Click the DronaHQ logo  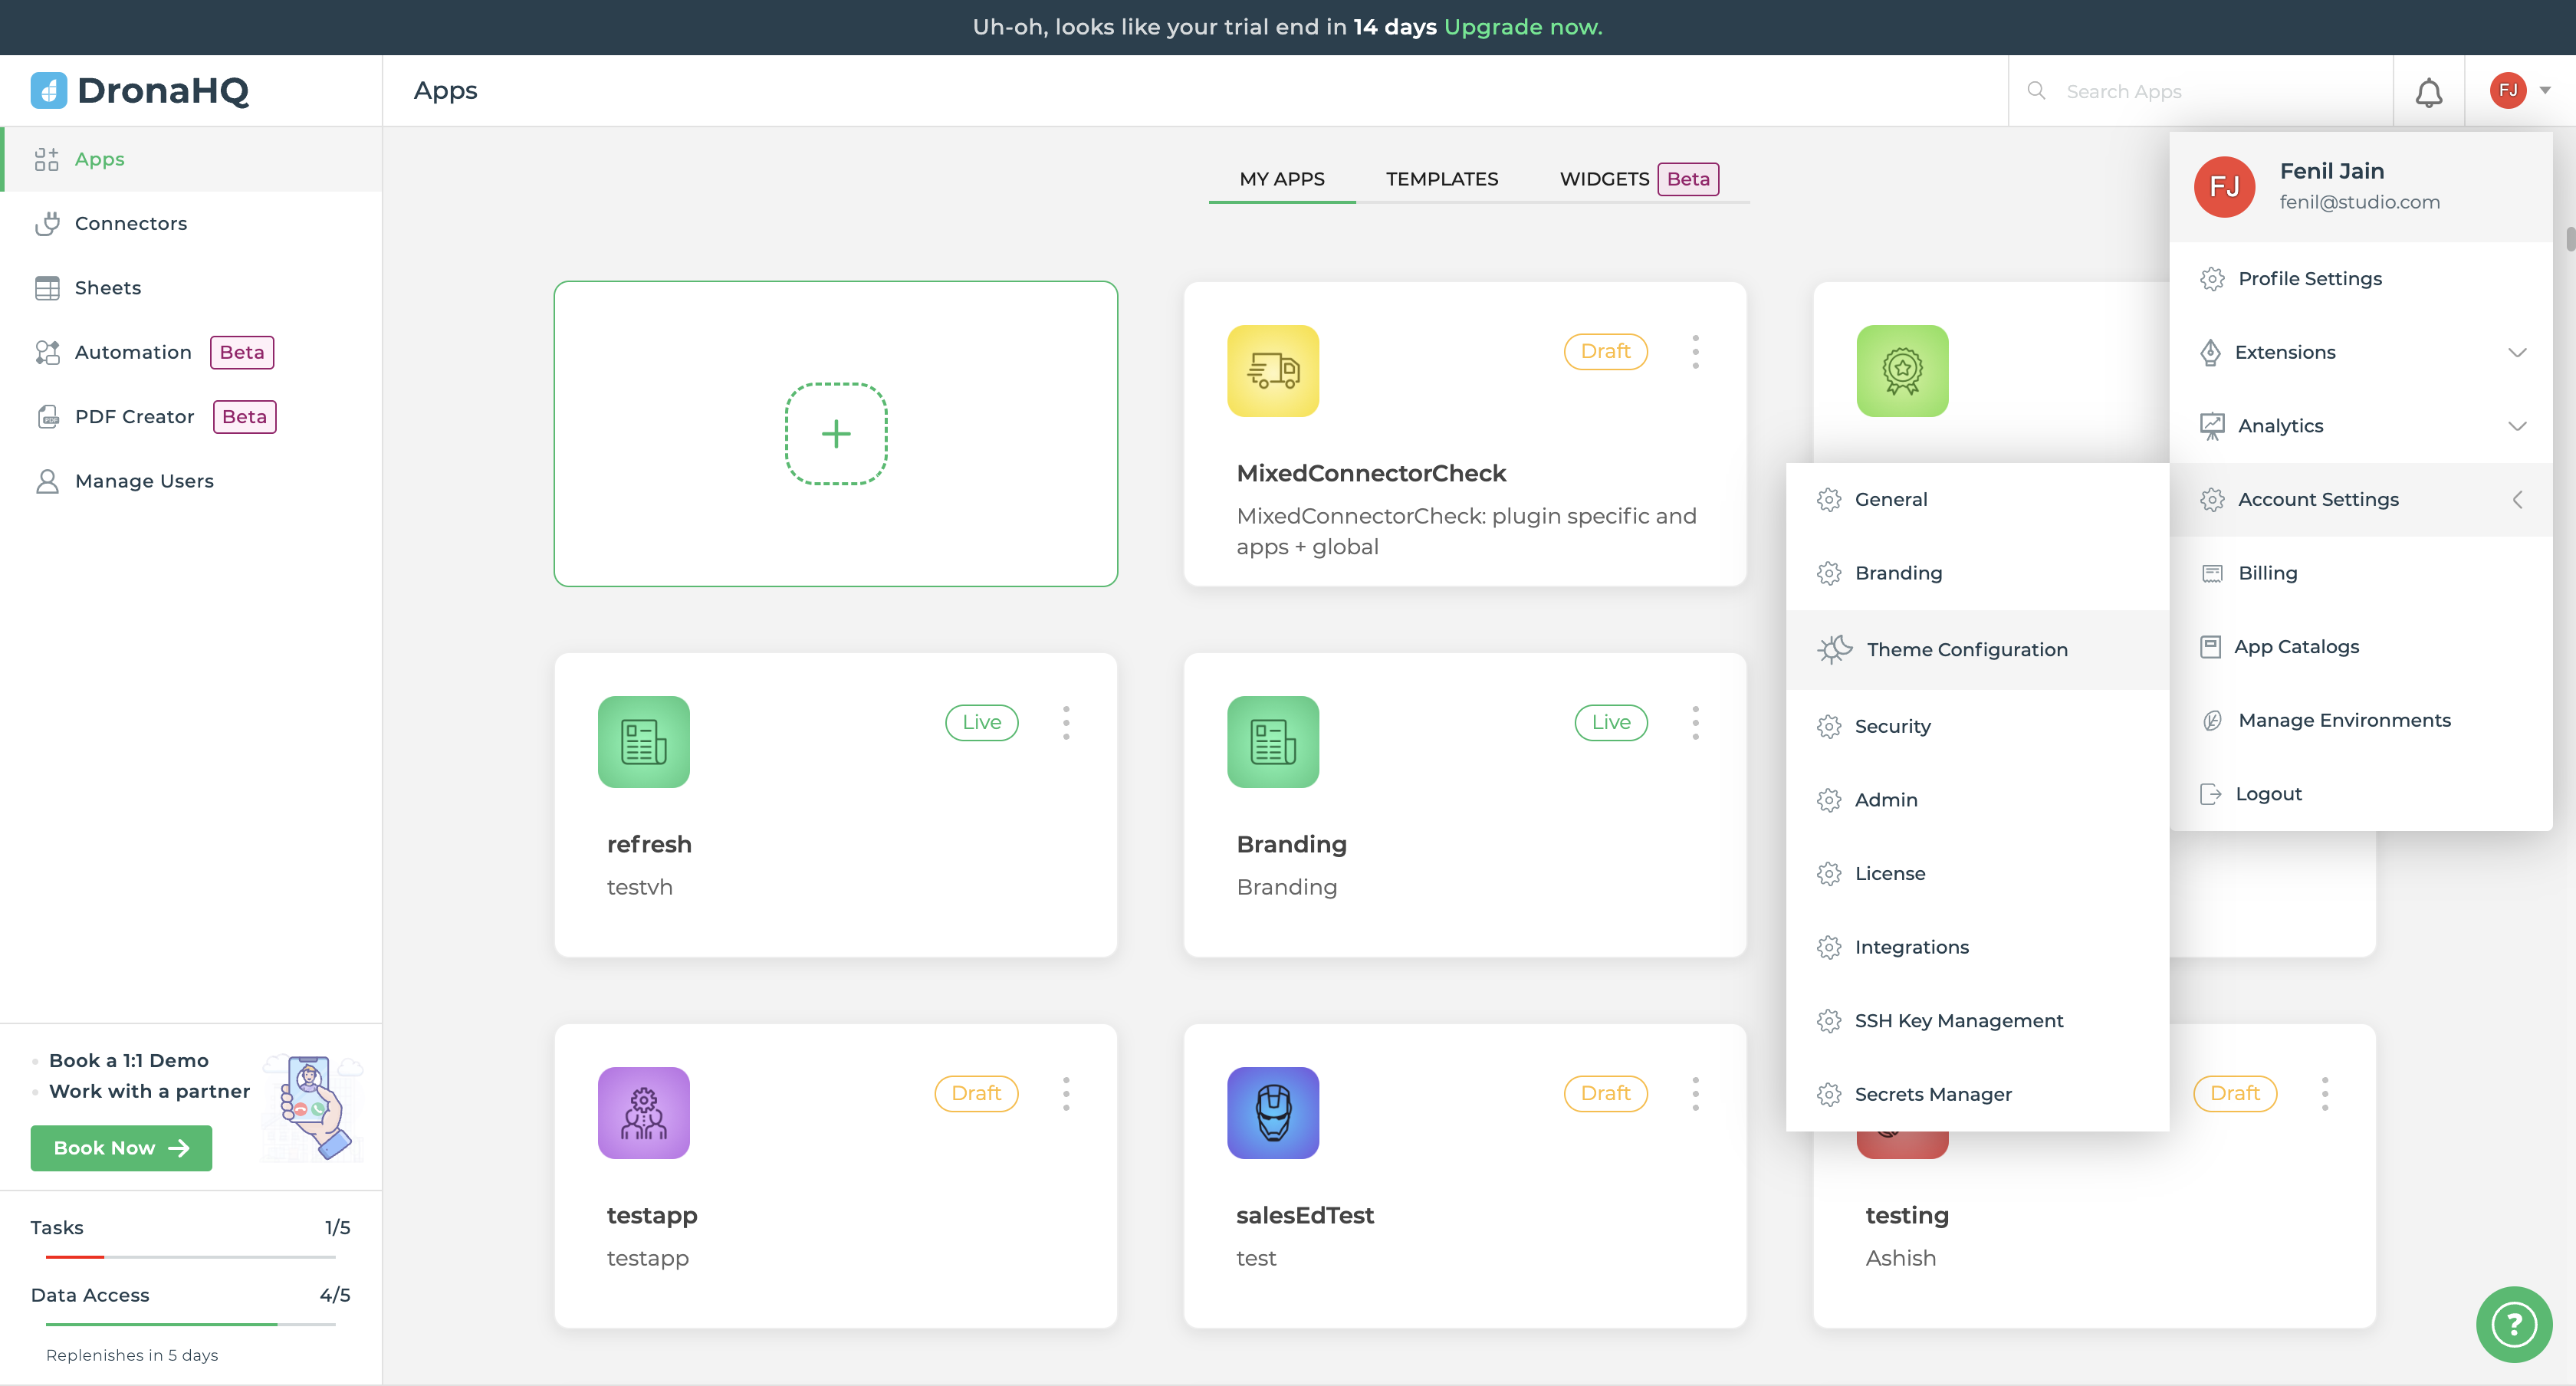(140, 90)
